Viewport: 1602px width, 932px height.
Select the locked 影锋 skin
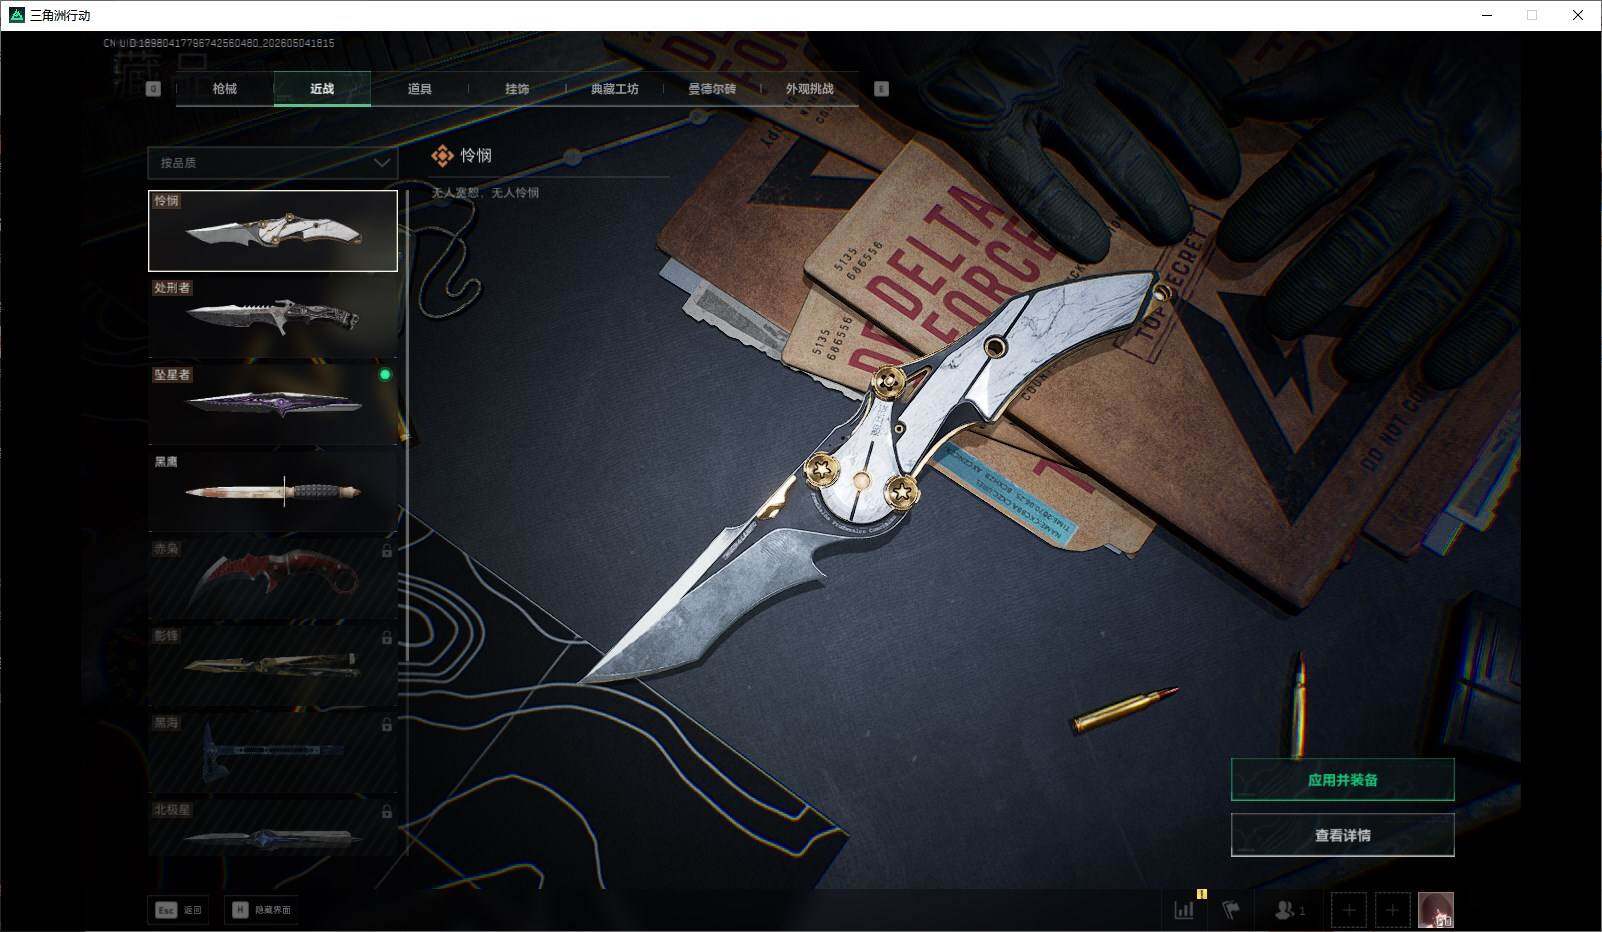(x=273, y=665)
